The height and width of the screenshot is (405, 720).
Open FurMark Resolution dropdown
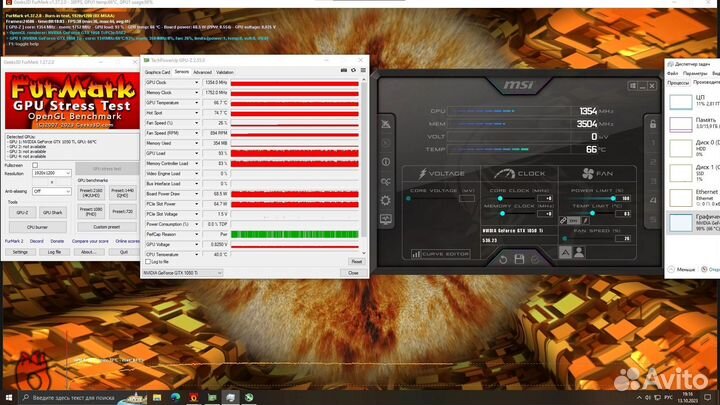pos(51,173)
